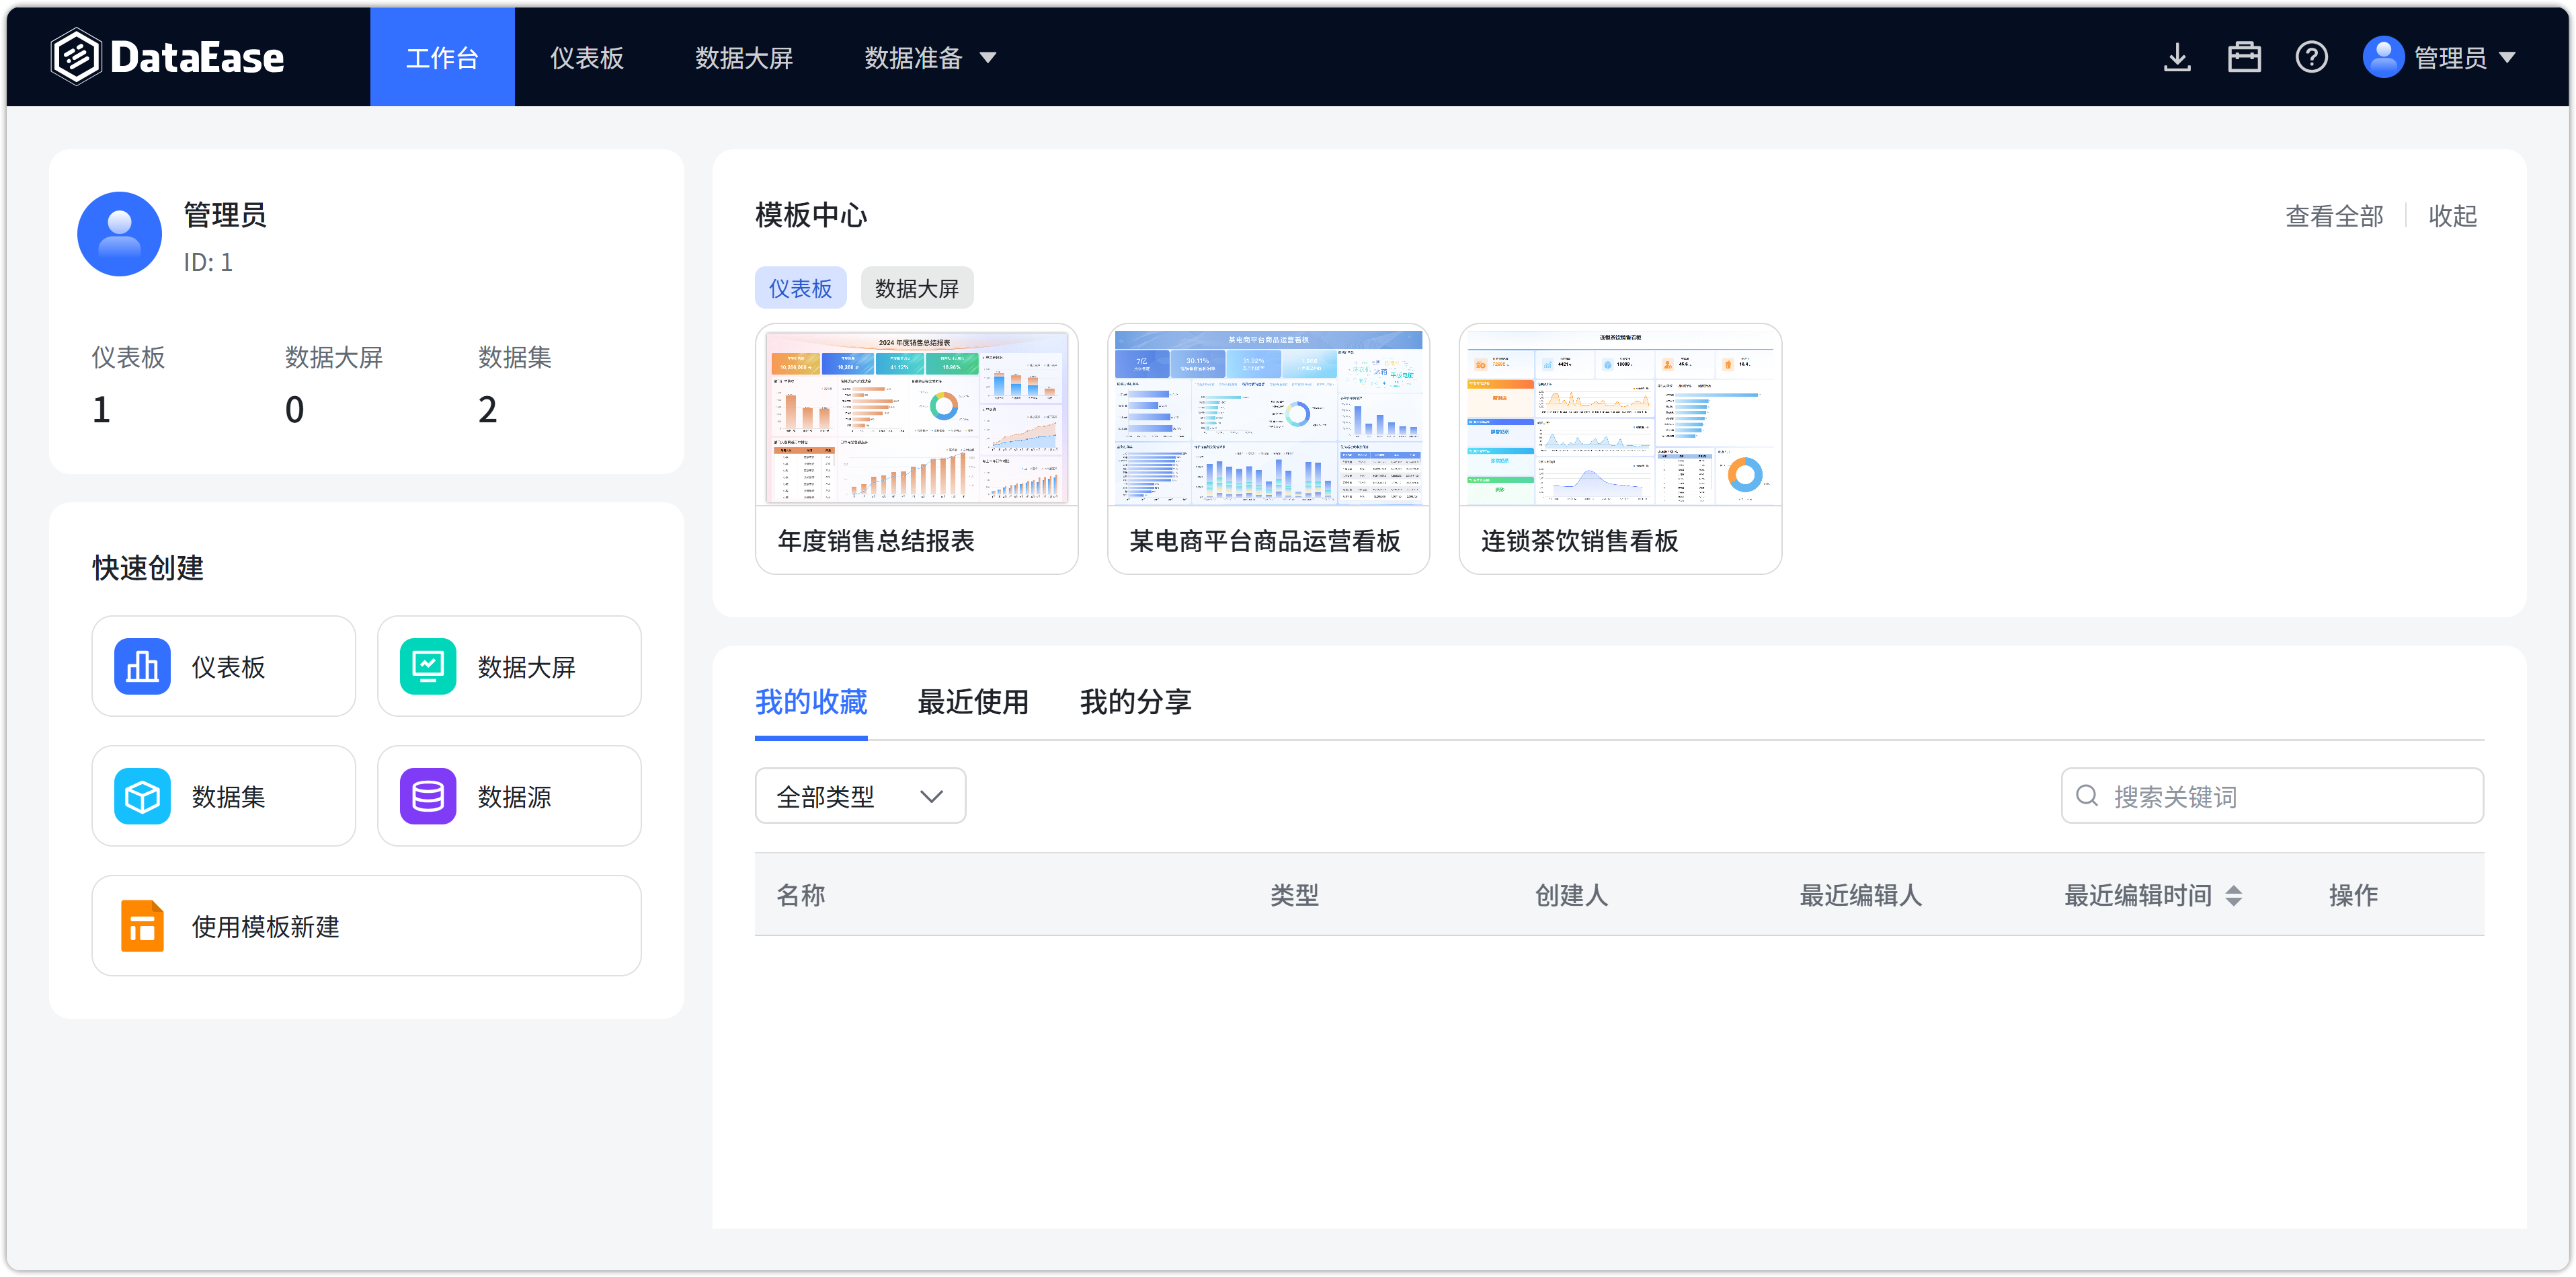Click the 快速创建 heading
Image resolution: width=2576 pixels, height=1277 pixels.
tap(148, 568)
